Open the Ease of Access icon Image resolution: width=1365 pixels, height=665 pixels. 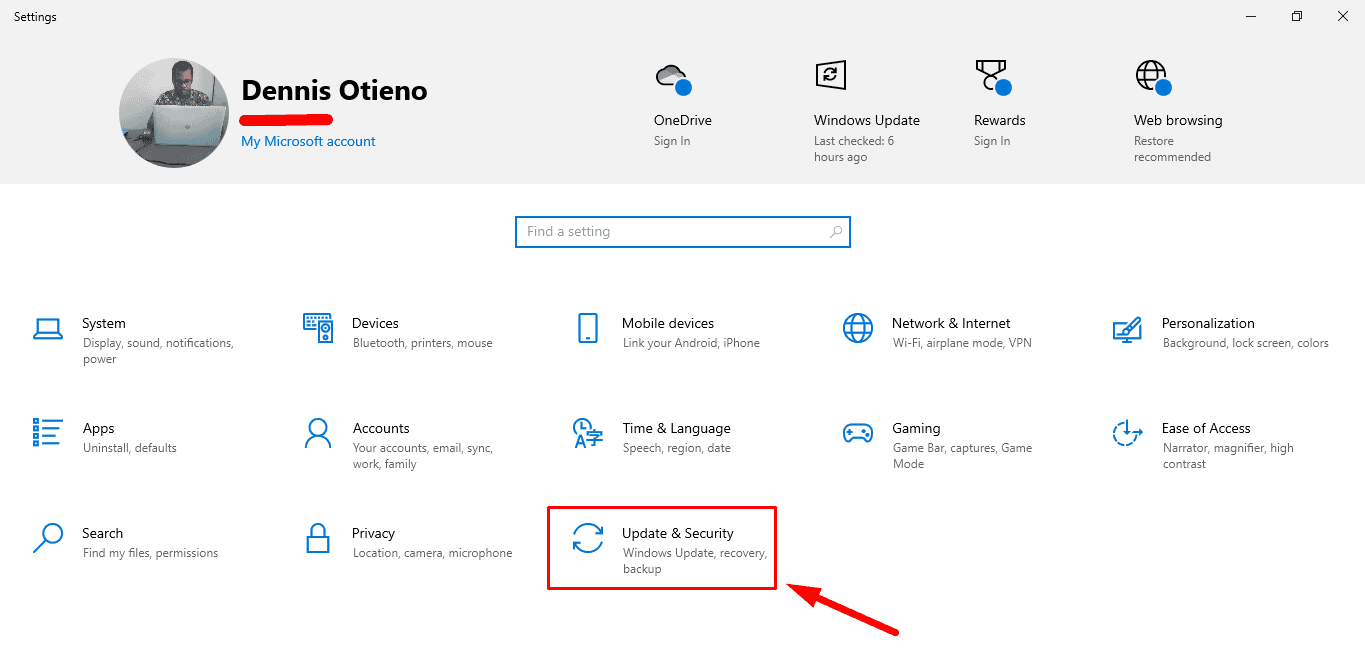tap(1127, 433)
